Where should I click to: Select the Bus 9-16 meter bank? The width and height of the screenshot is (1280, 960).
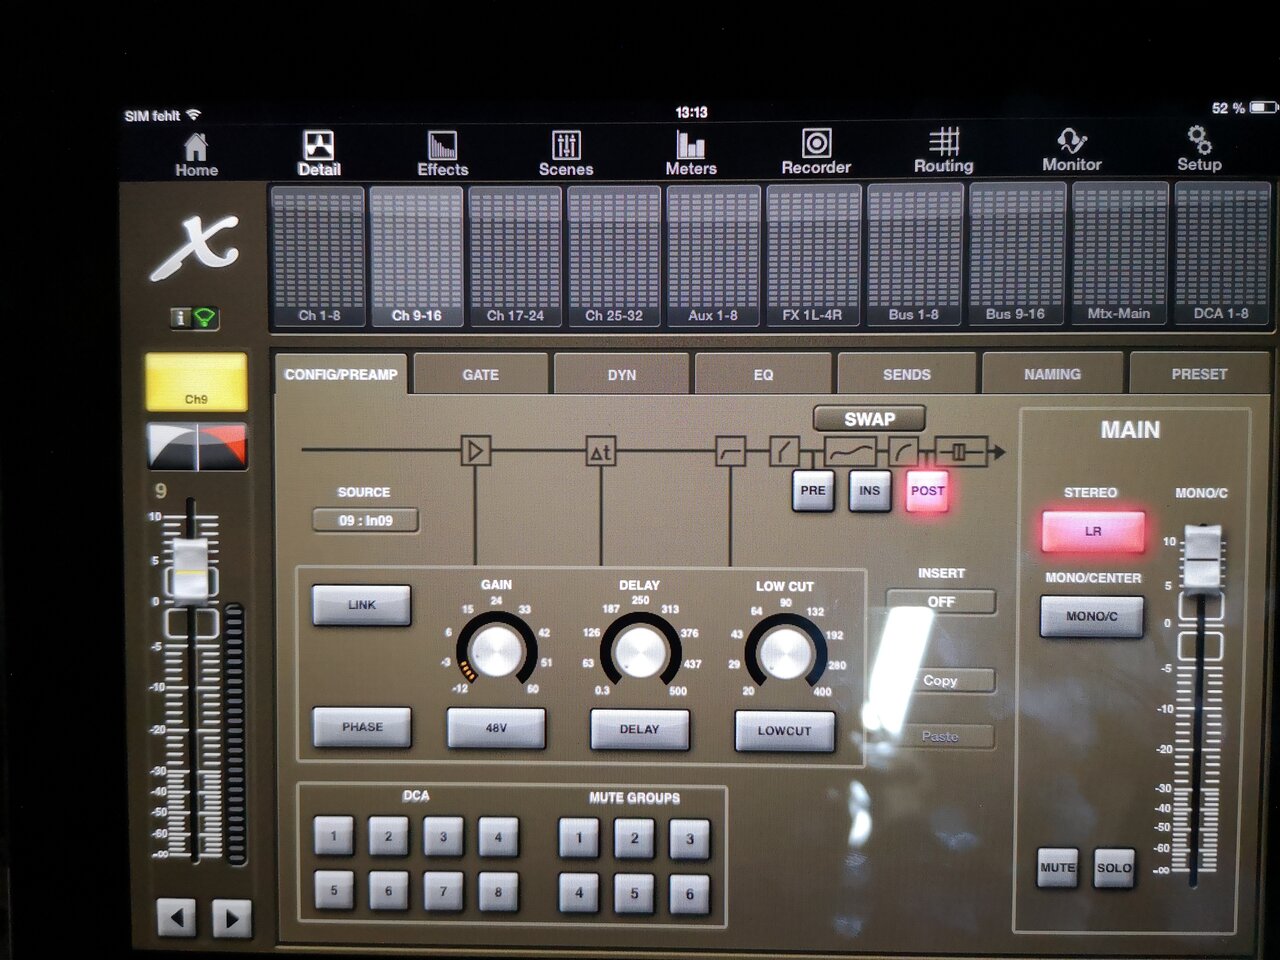click(x=1016, y=255)
